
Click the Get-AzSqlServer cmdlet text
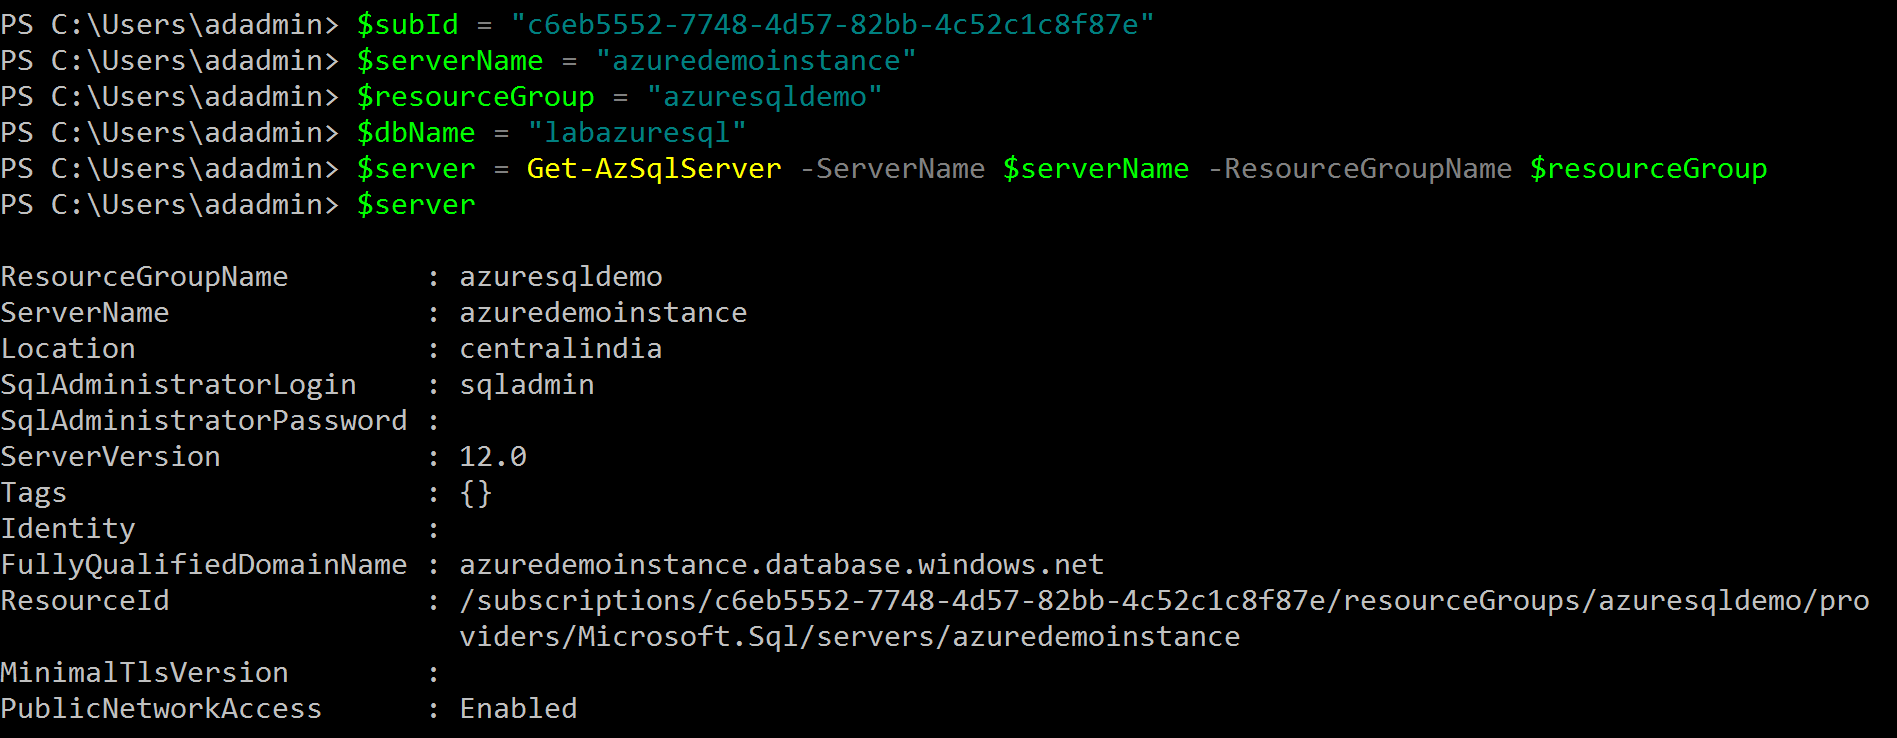point(653,169)
